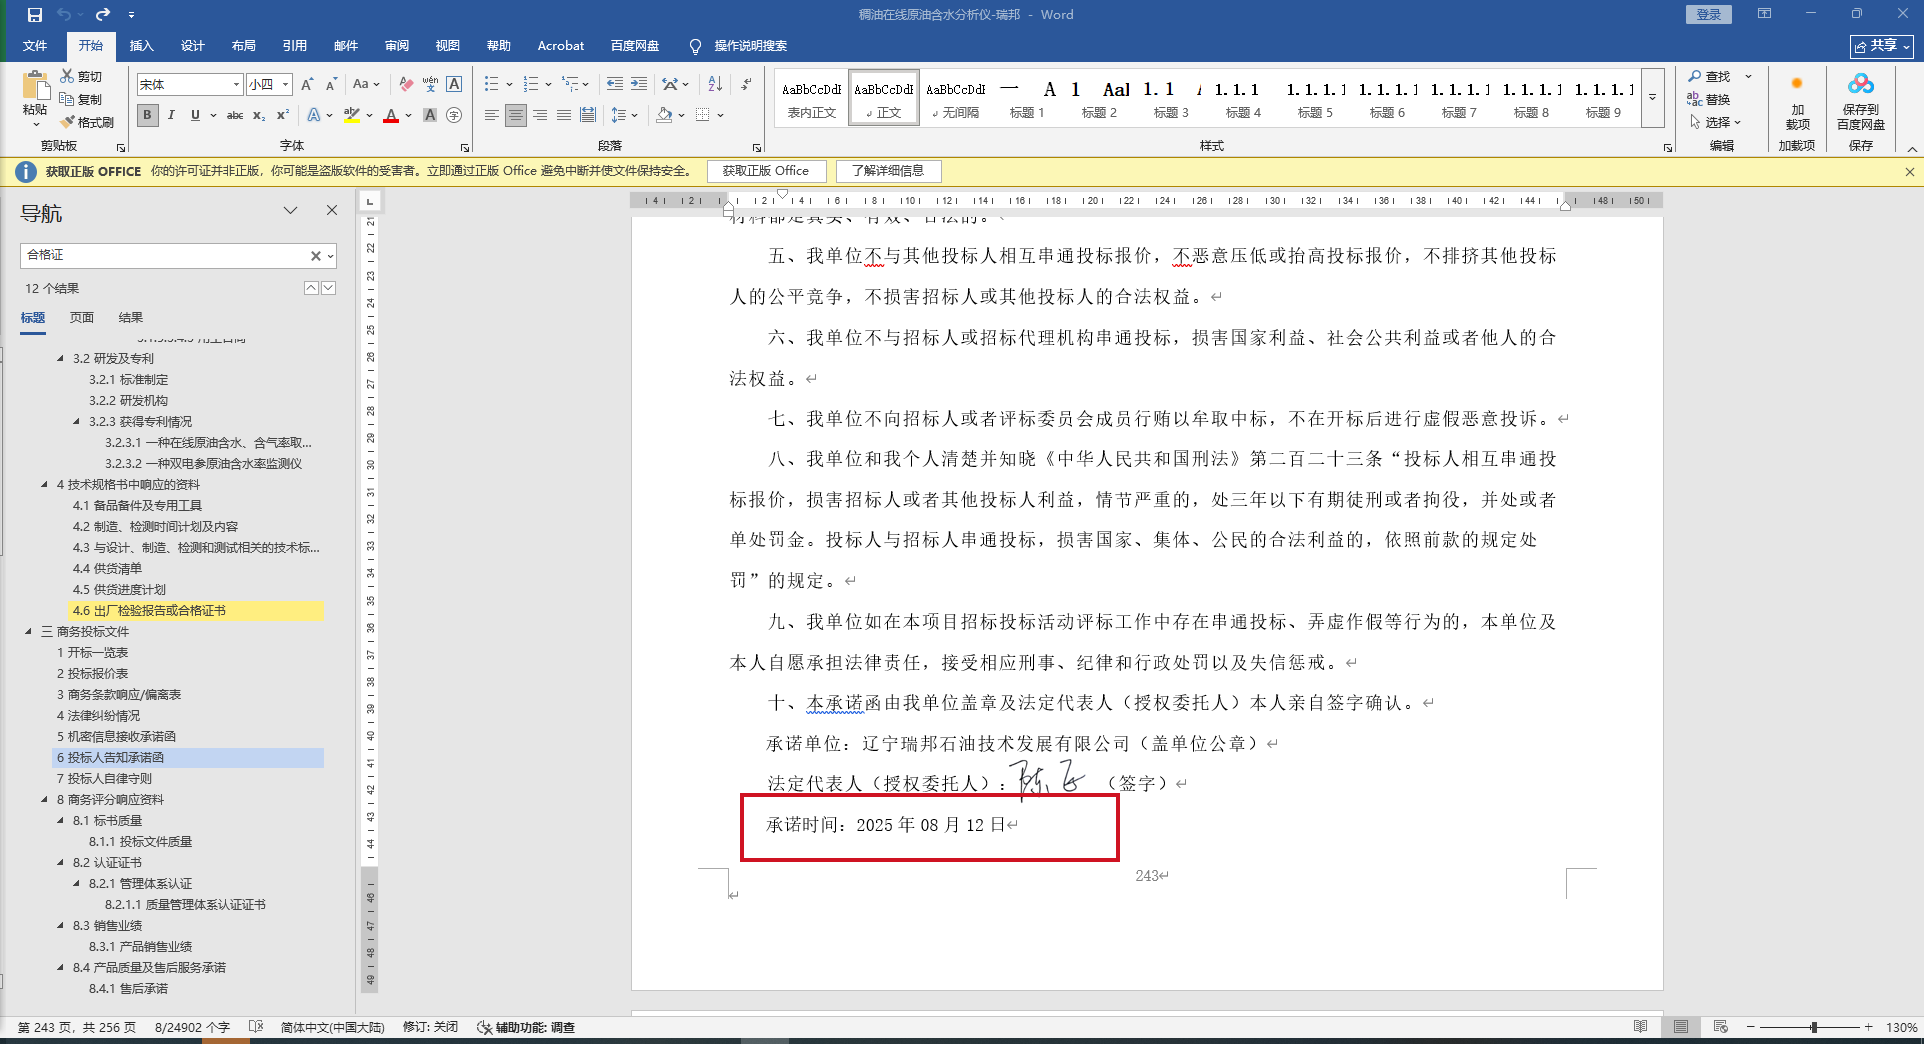Collapse the '8.2 认证证书' tree node
The image size is (1924, 1044).
[x=60, y=863]
